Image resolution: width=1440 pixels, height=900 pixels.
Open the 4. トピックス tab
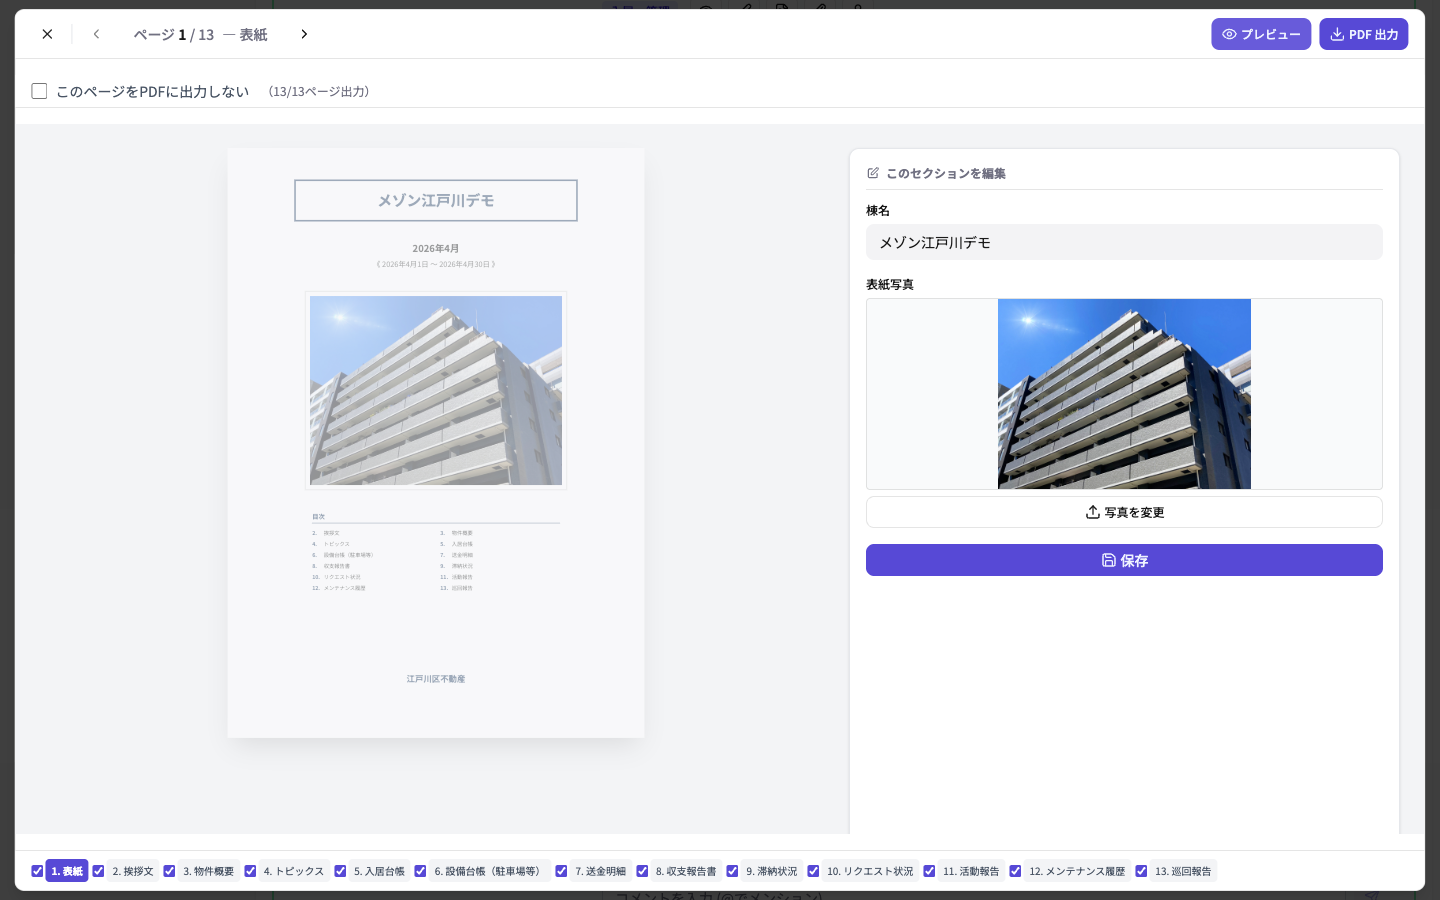tap(294, 871)
